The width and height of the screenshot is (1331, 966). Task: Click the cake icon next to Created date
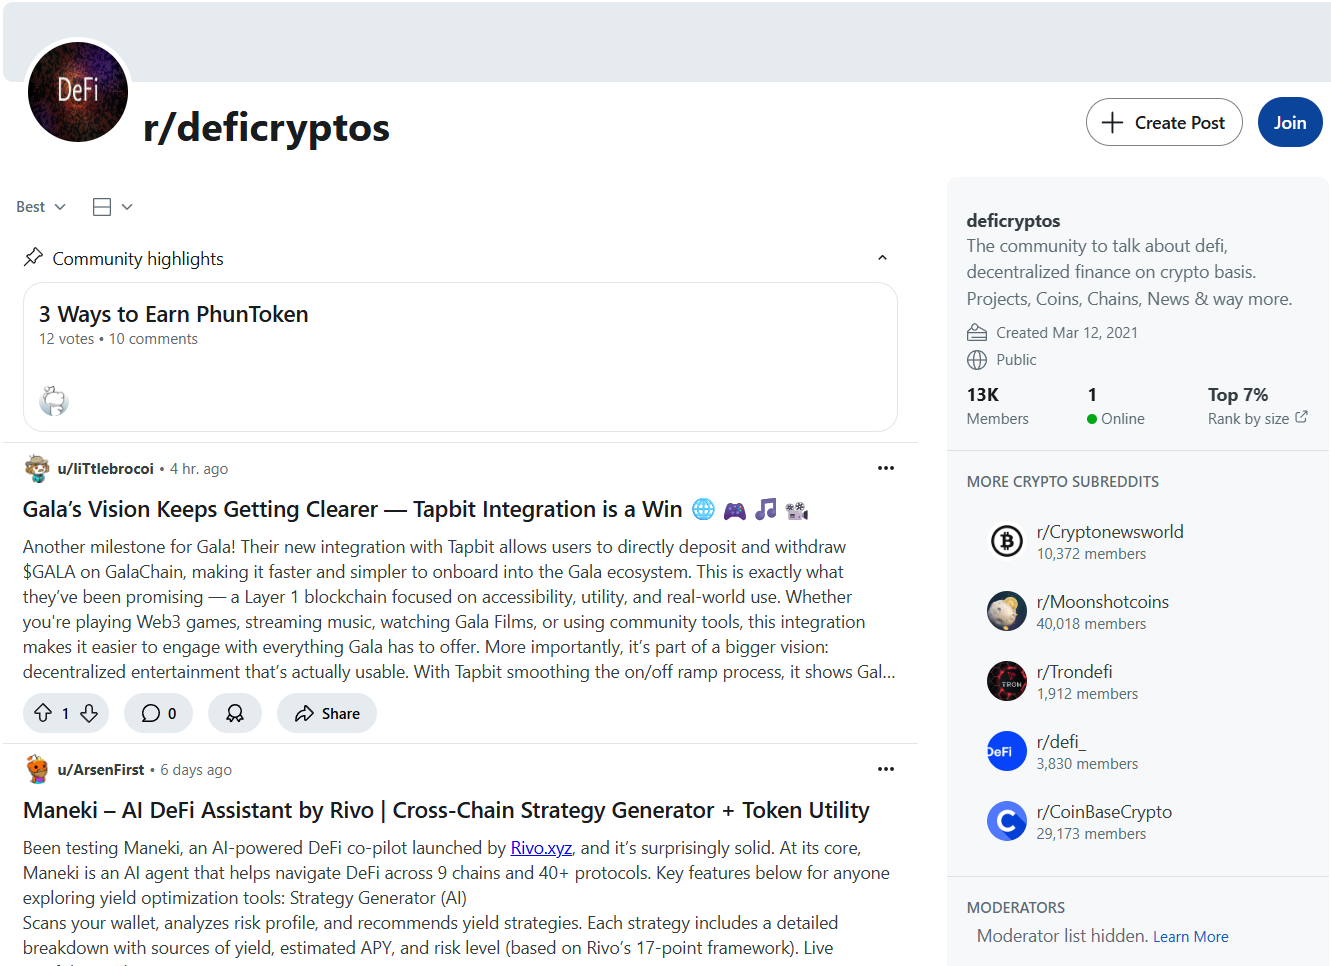977,333
